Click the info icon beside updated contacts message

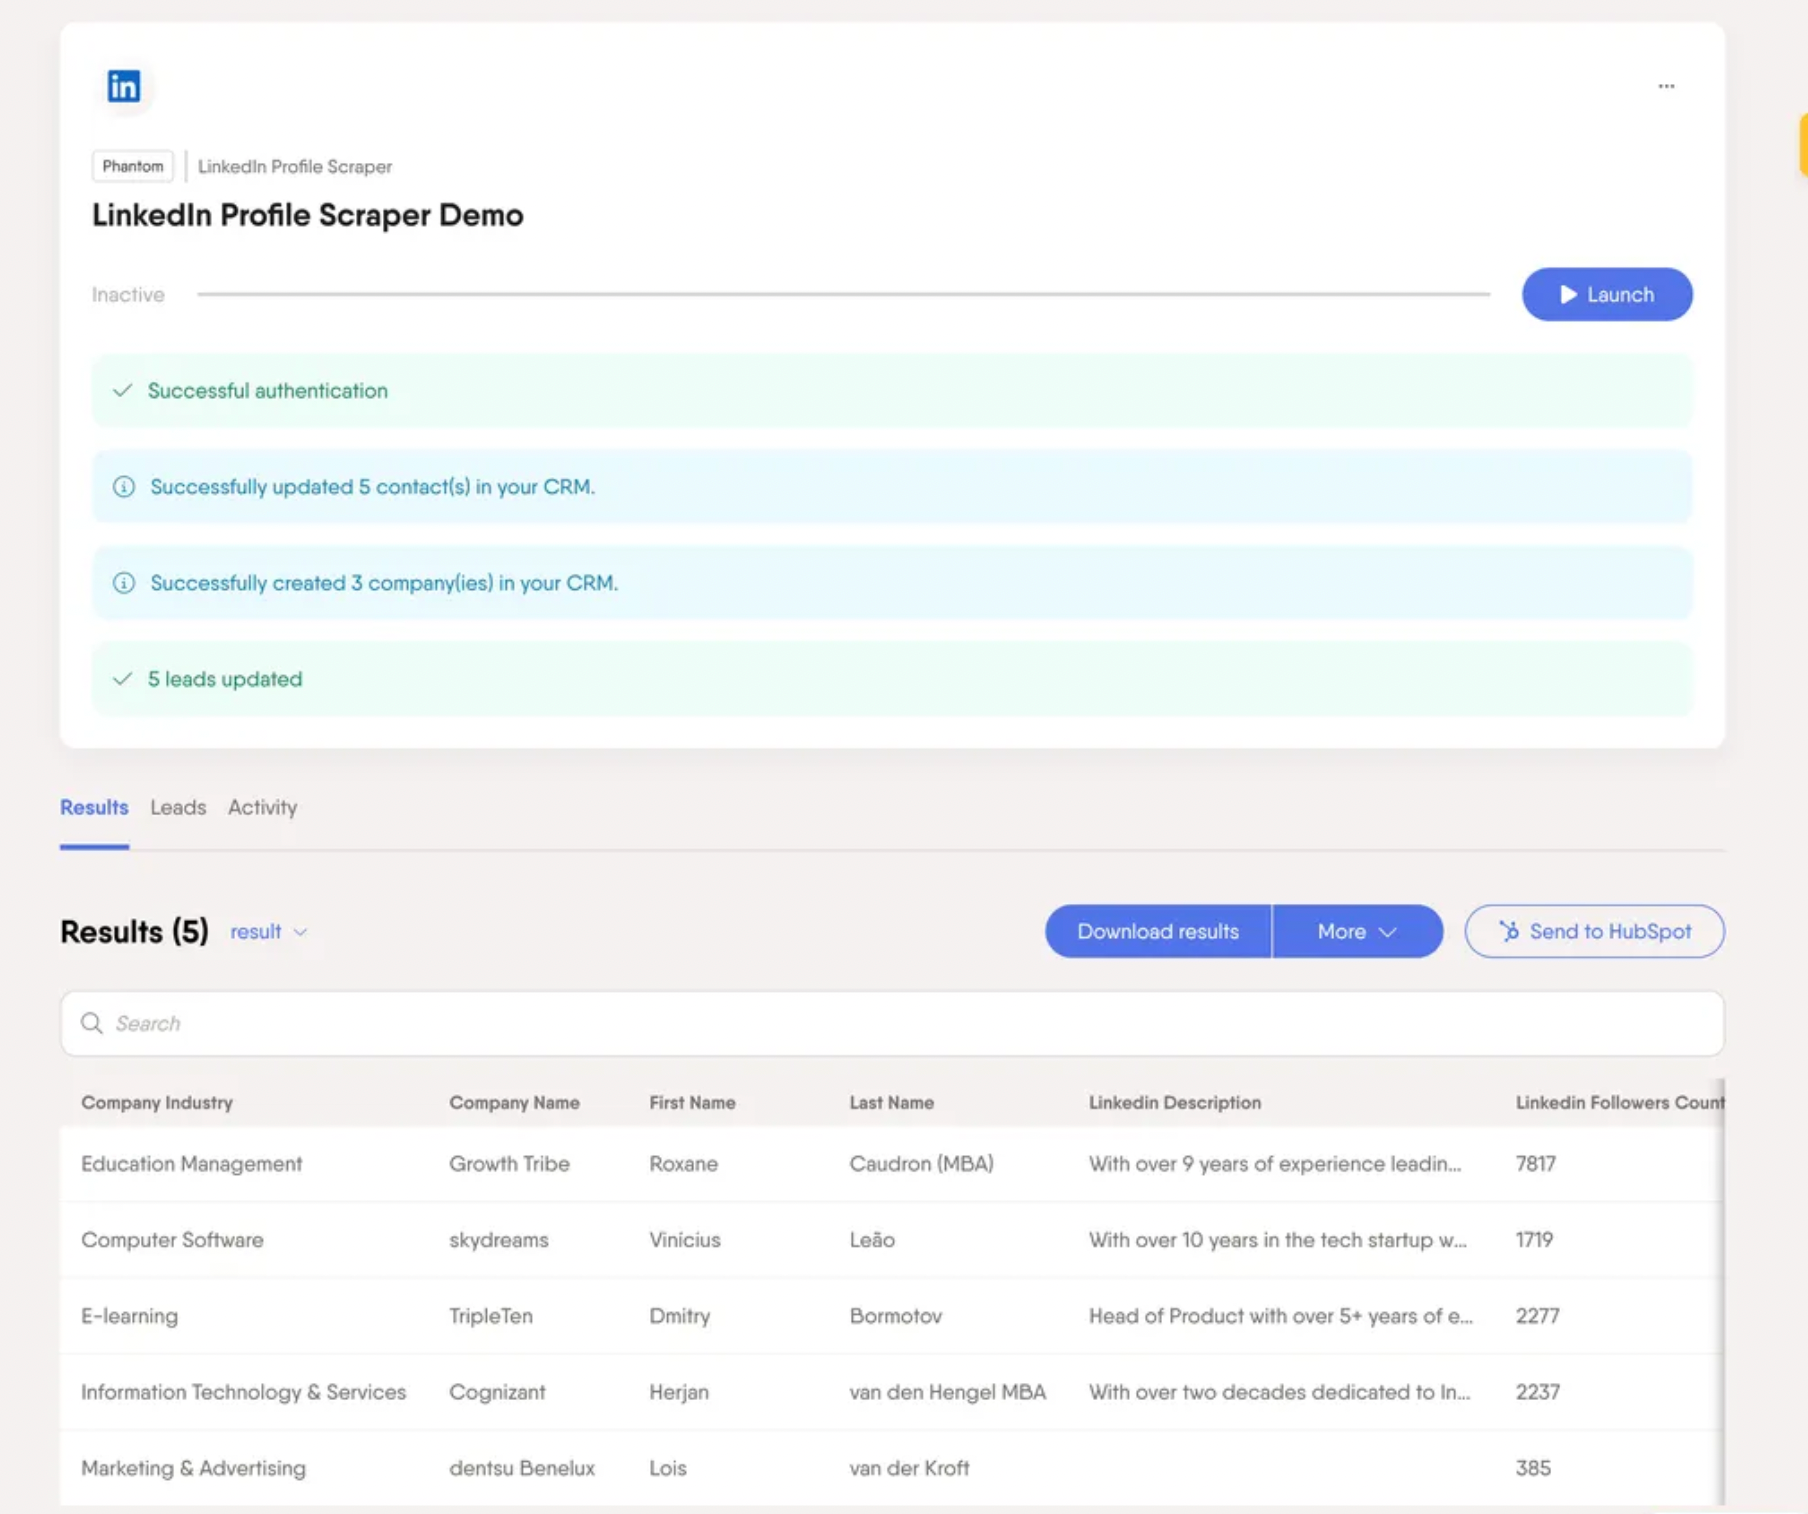(124, 487)
